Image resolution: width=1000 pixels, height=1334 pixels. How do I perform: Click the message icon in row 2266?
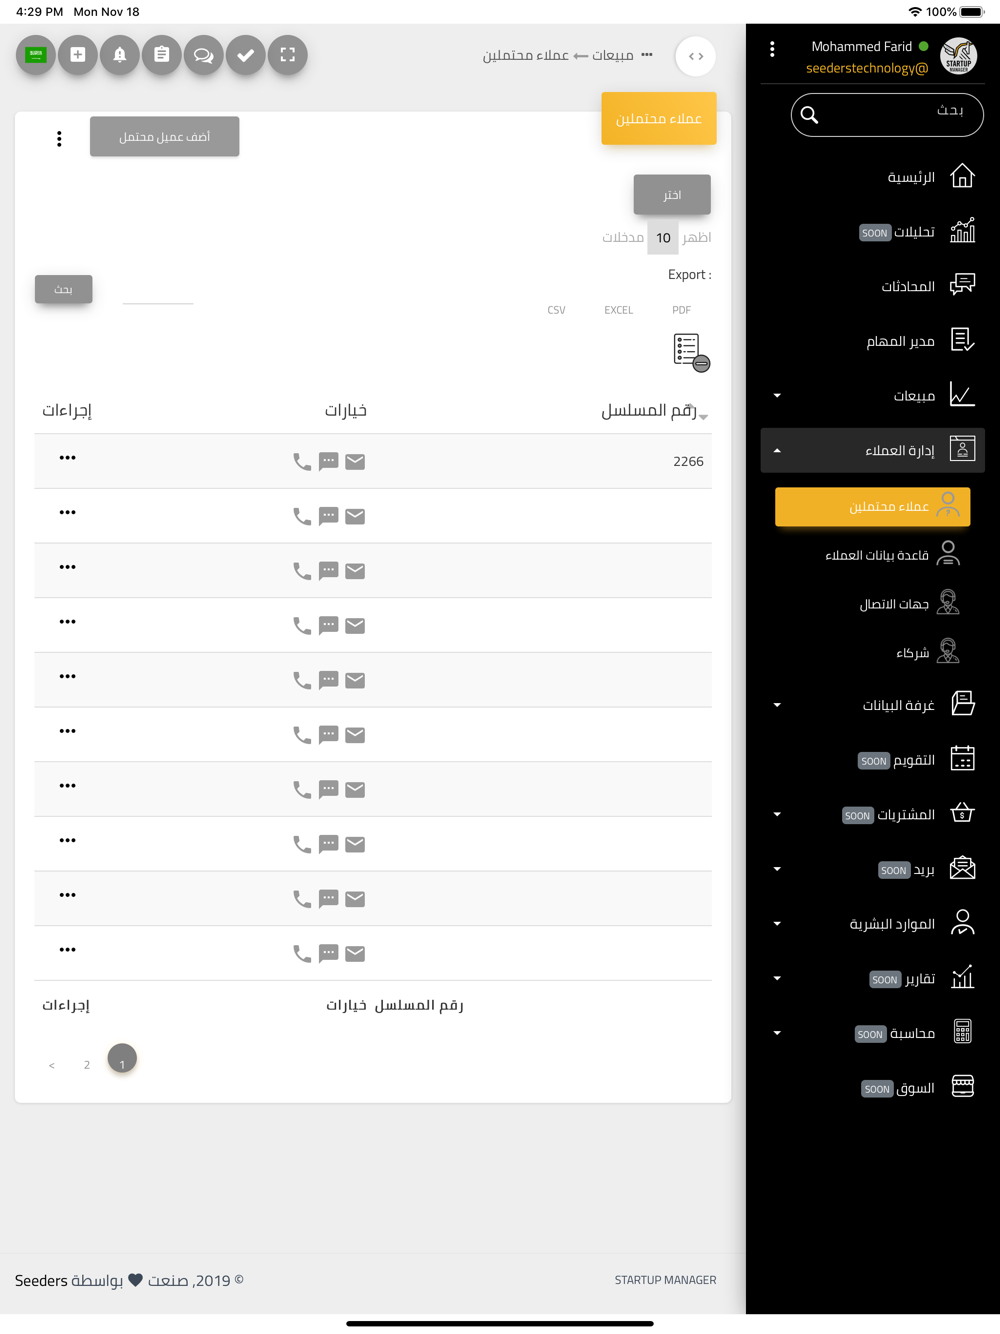pos(329,461)
